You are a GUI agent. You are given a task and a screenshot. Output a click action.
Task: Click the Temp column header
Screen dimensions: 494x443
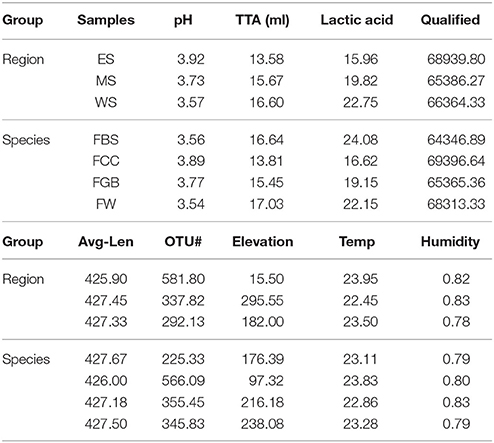tap(357, 242)
